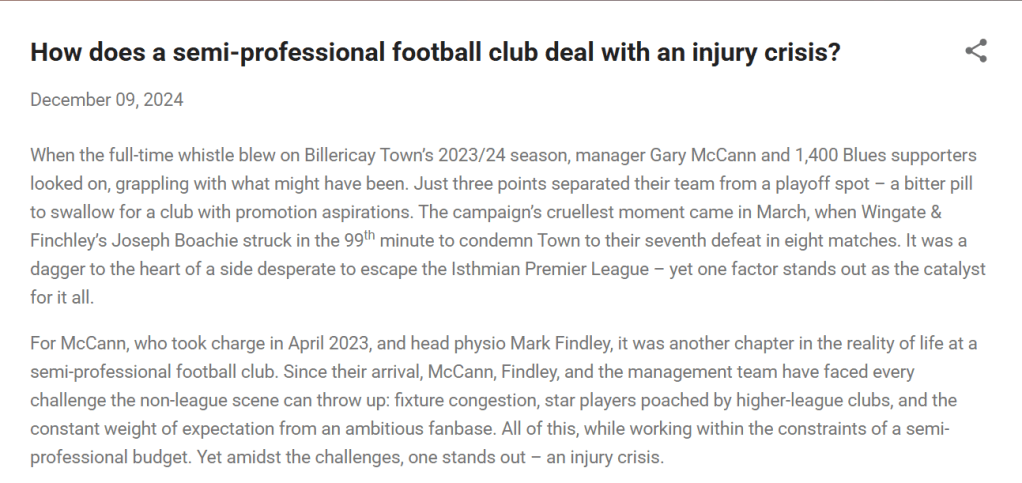Open the injury crisis article title
The height and width of the screenshot is (483, 1022).
coord(435,53)
